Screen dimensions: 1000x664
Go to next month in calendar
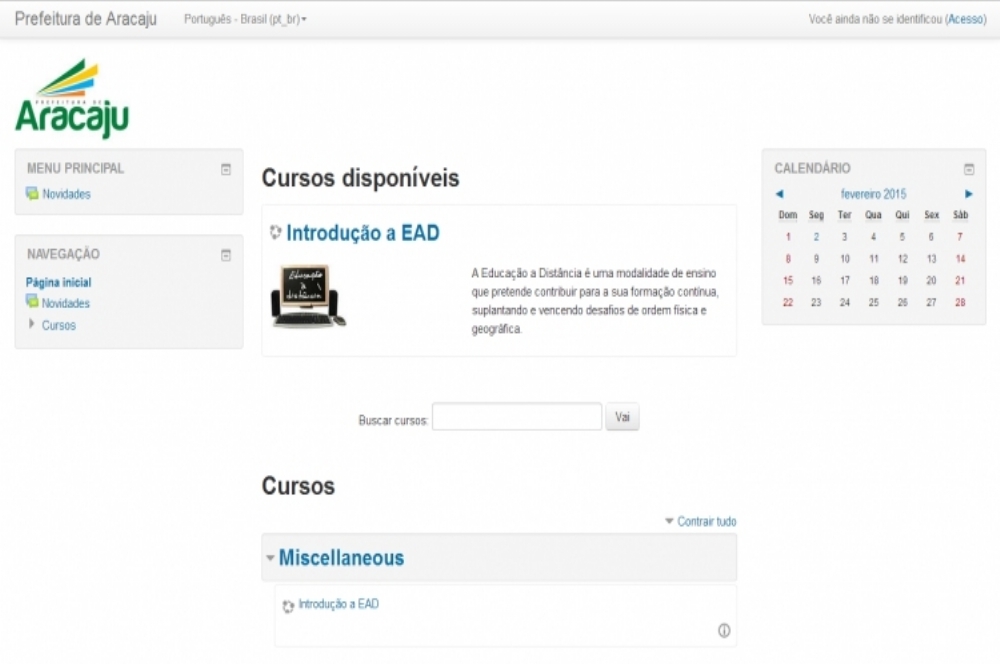pos(968,194)
